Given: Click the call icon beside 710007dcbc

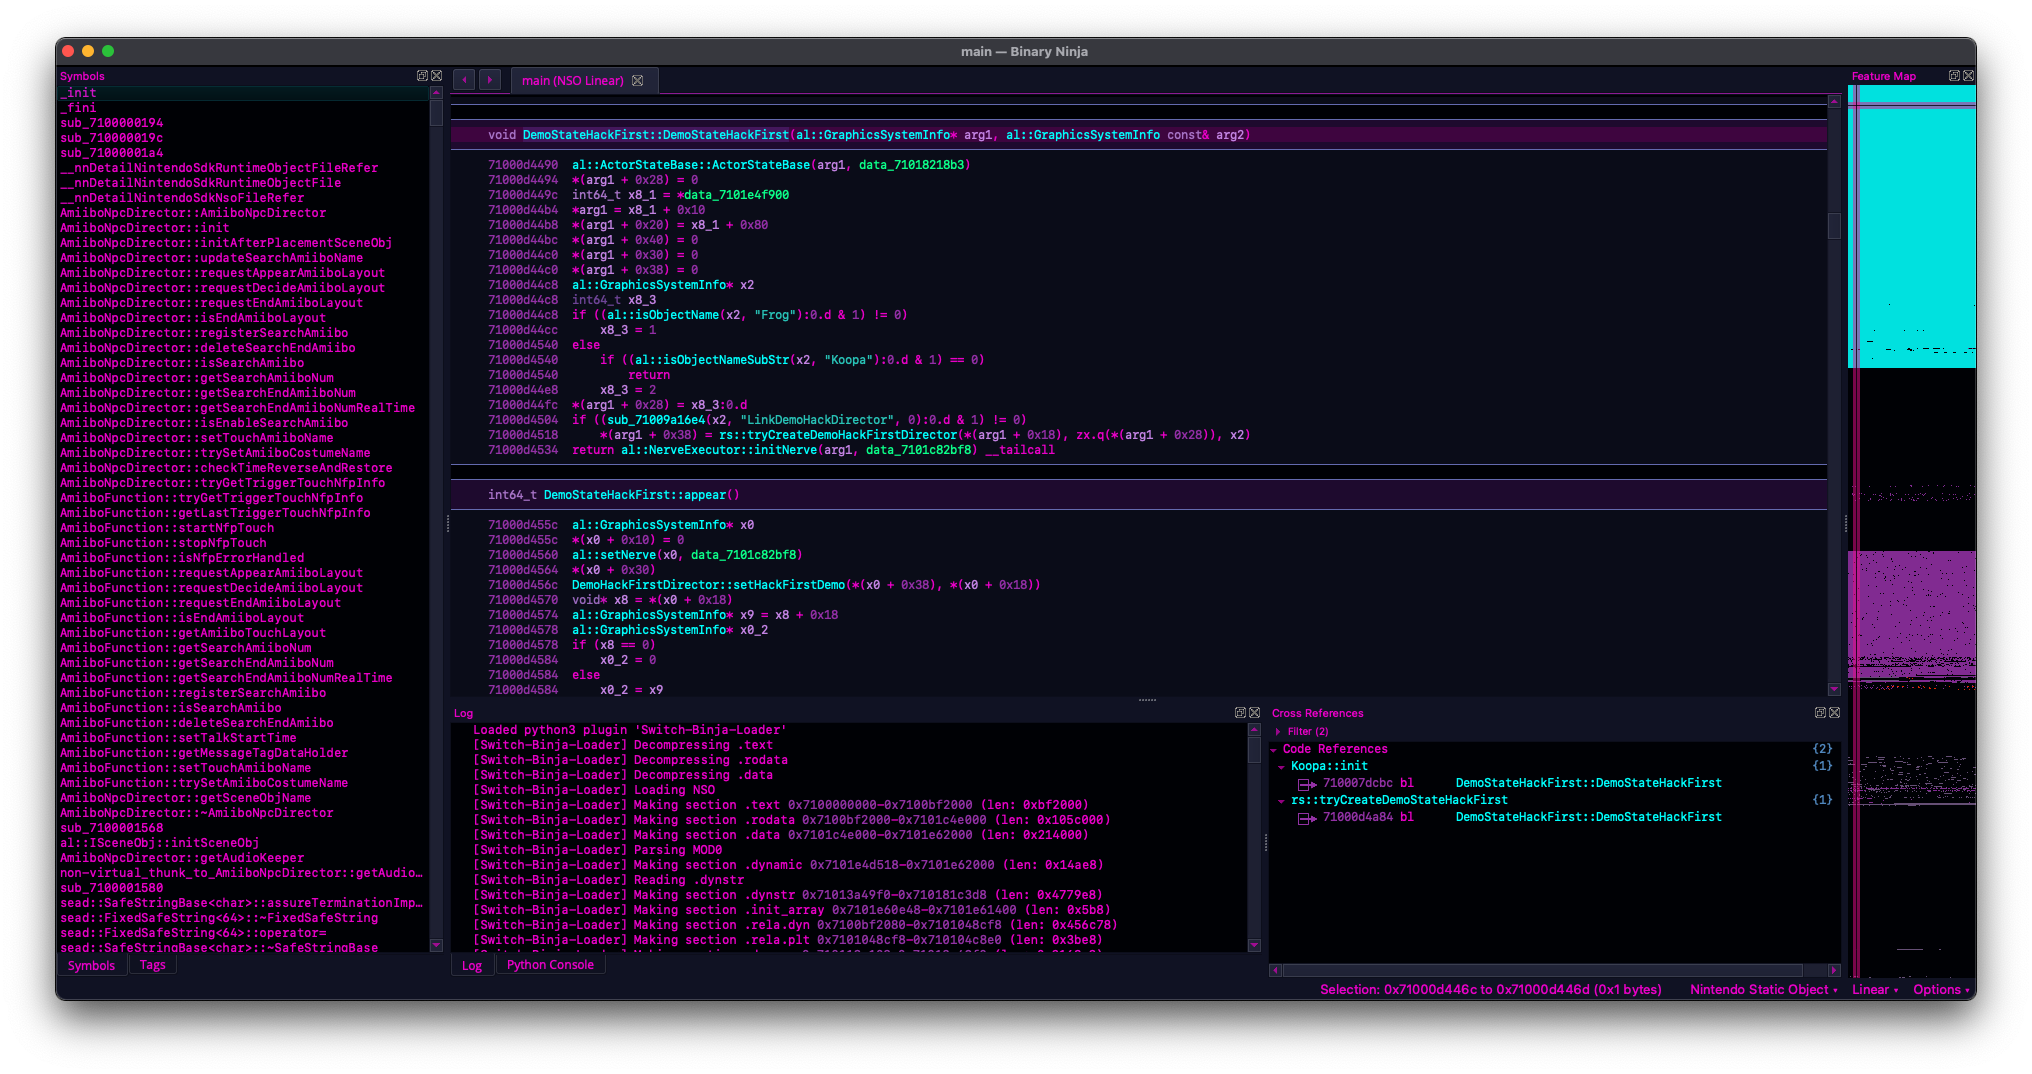Looking at the screenshot, I should (x=1306, y=784).
